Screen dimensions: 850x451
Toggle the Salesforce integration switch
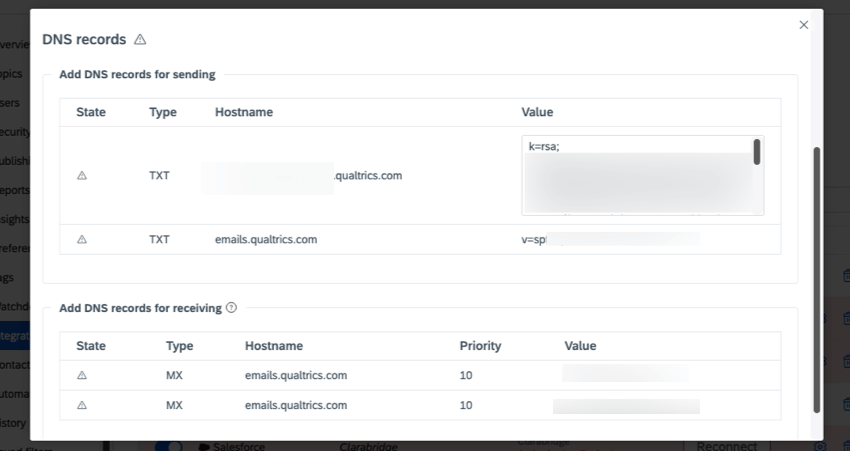169,446
